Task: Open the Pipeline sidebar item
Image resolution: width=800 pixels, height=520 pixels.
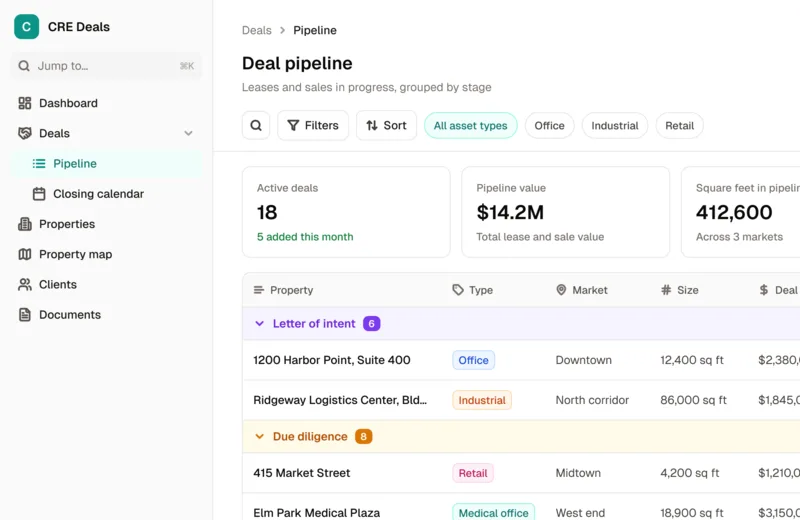Action: [106, 163]
